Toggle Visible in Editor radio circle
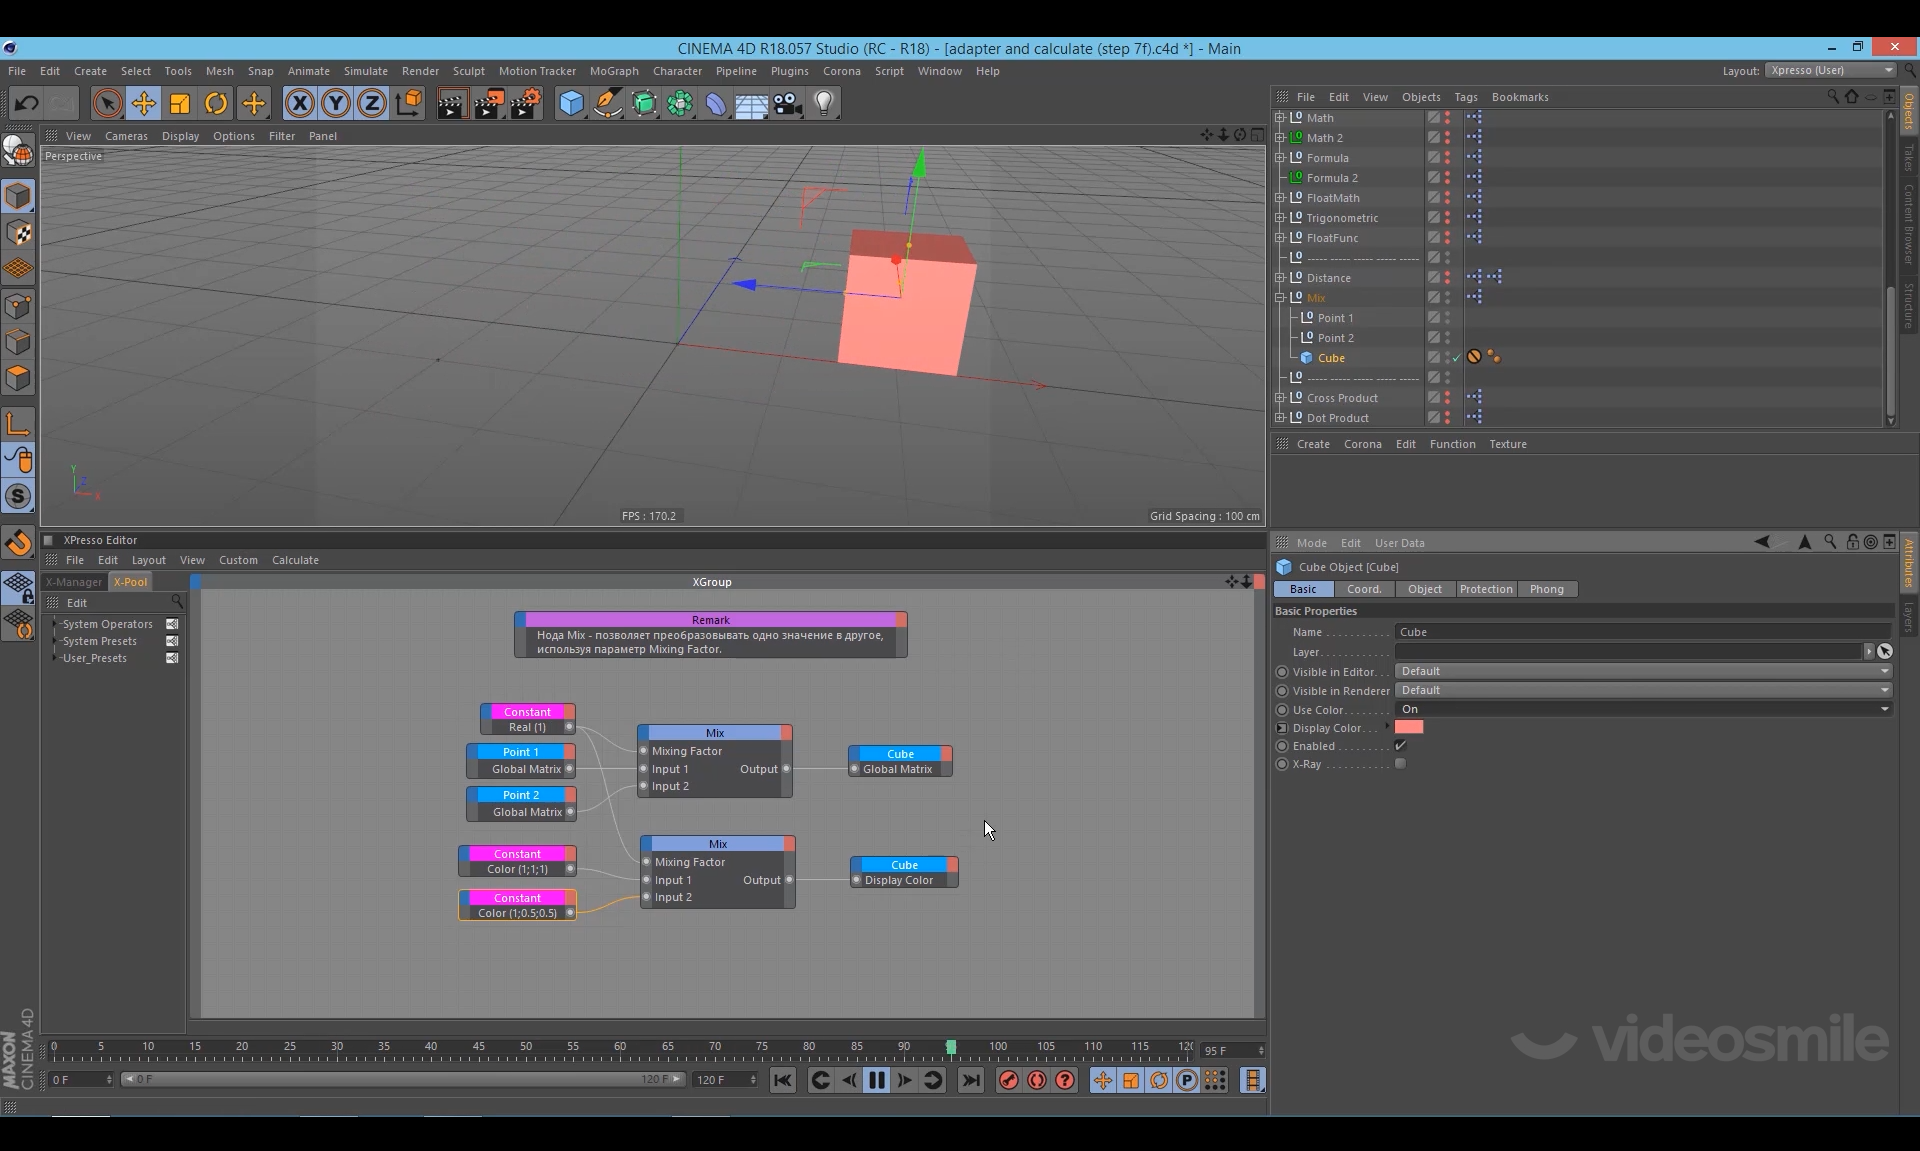This screenshot has height=1151, width=1920. tap(1282, 672)
